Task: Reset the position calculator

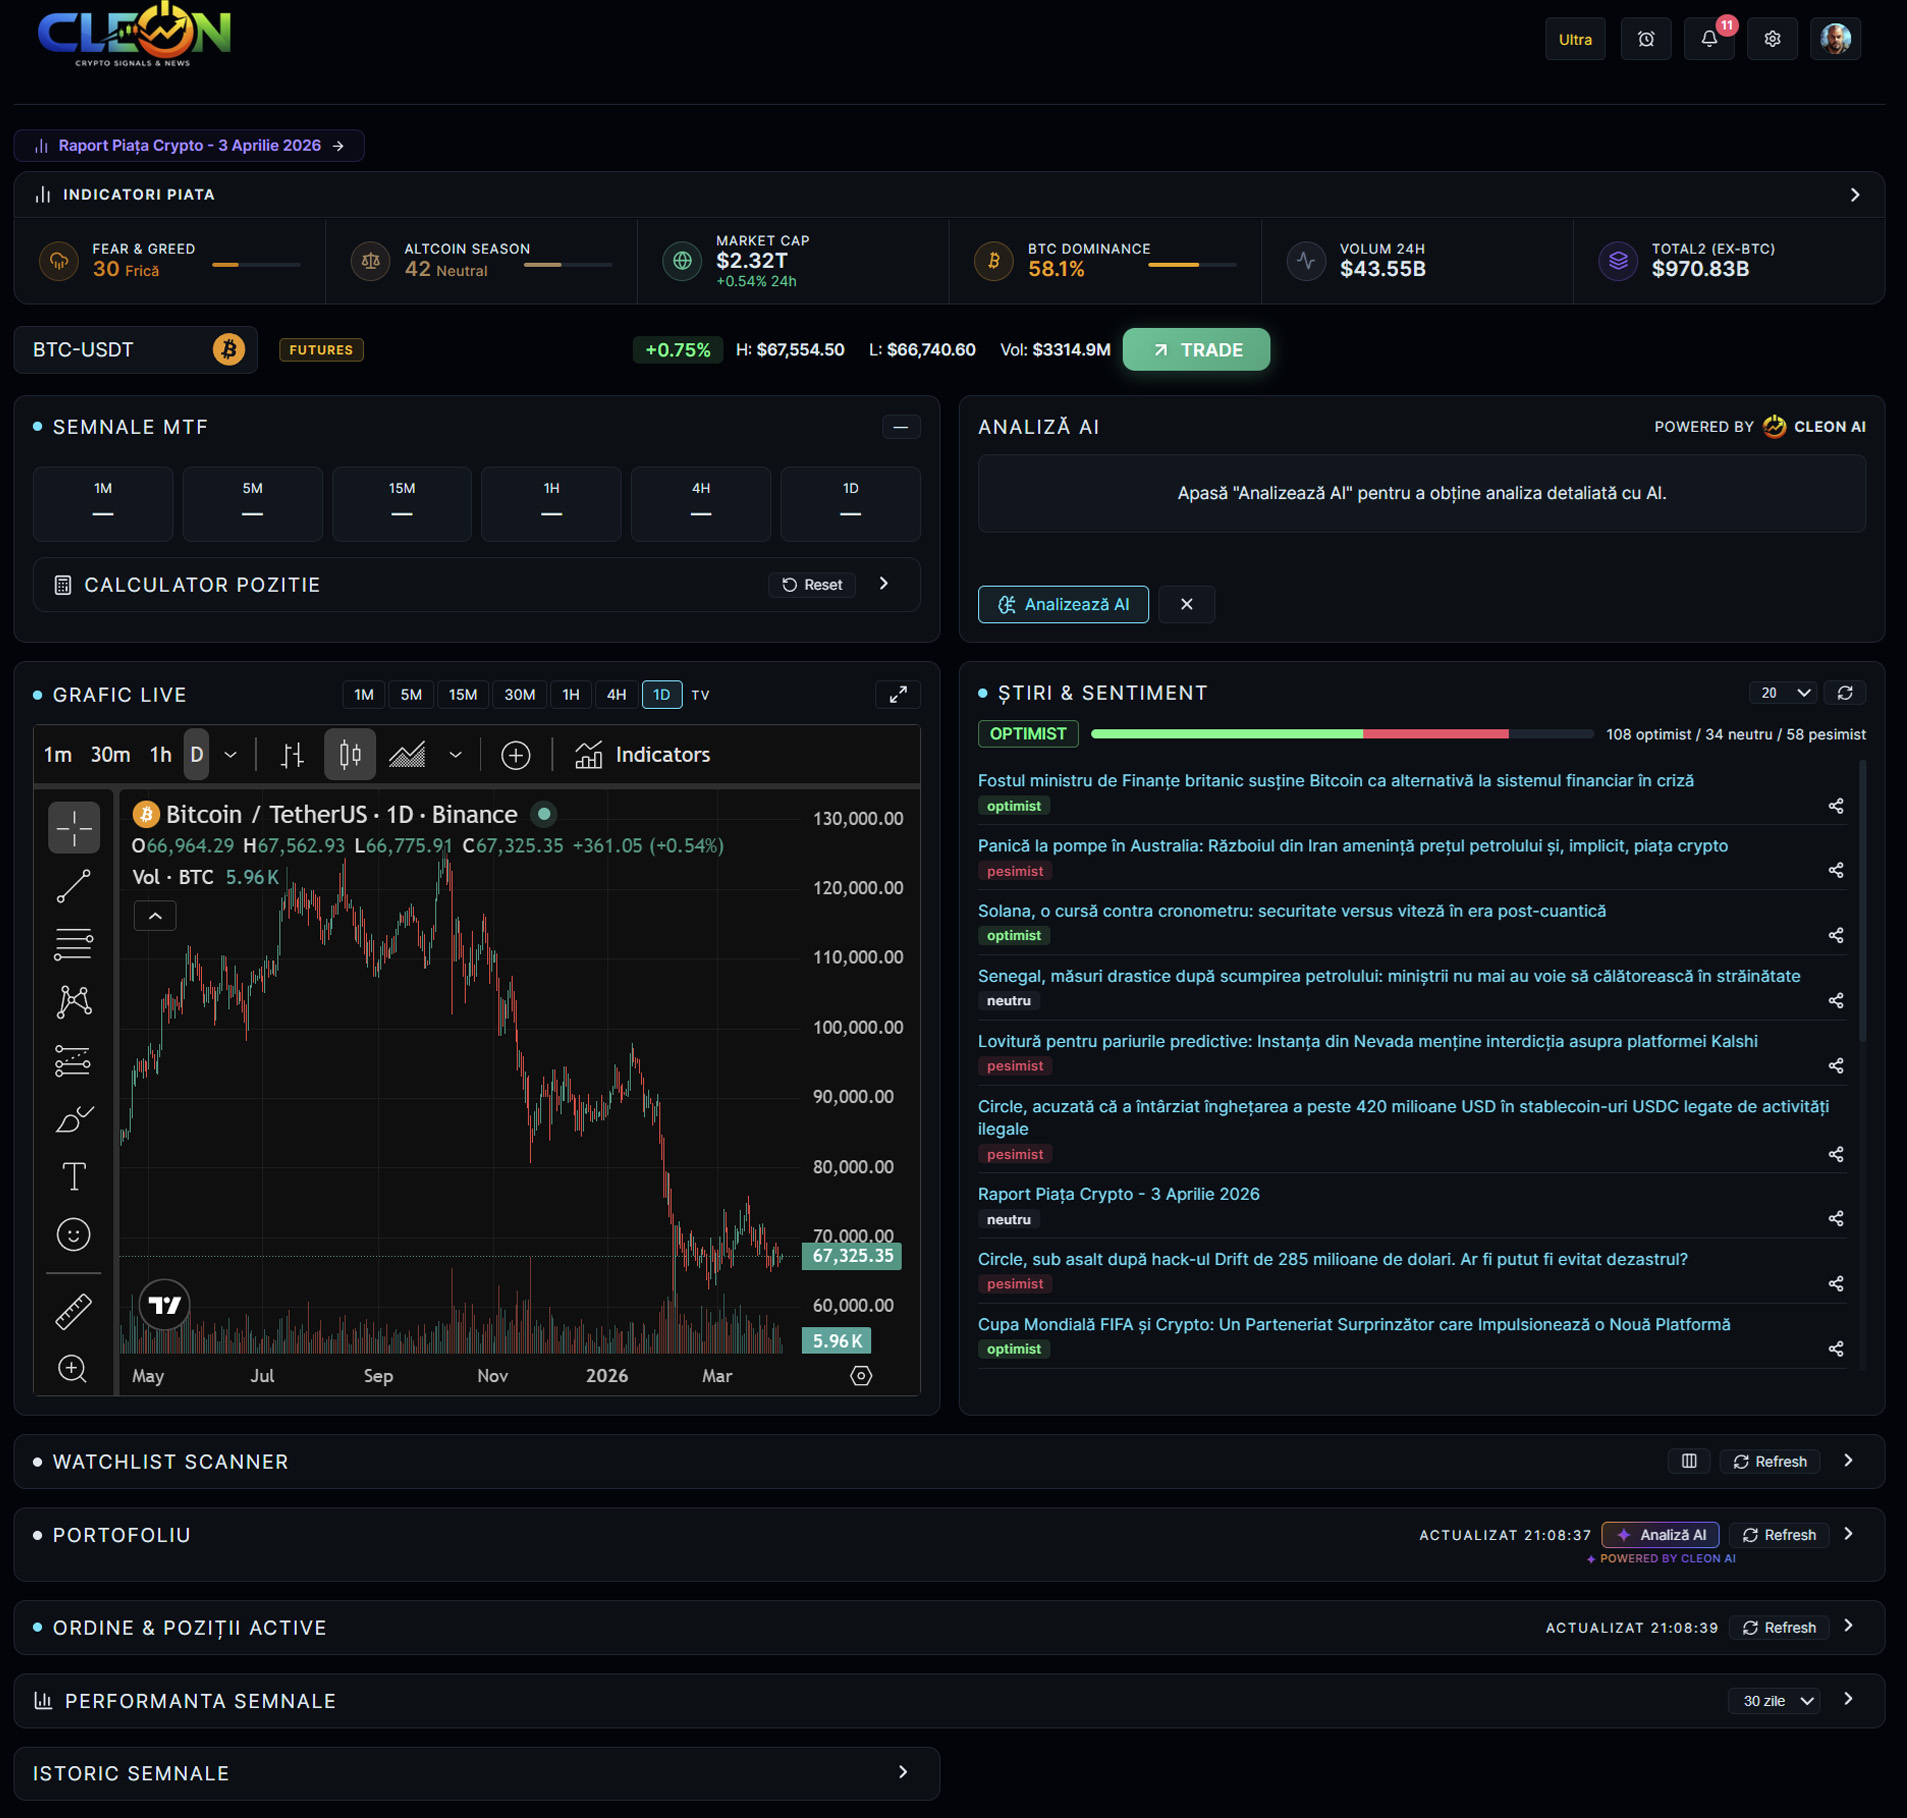Action: click(x=812, y=585)
